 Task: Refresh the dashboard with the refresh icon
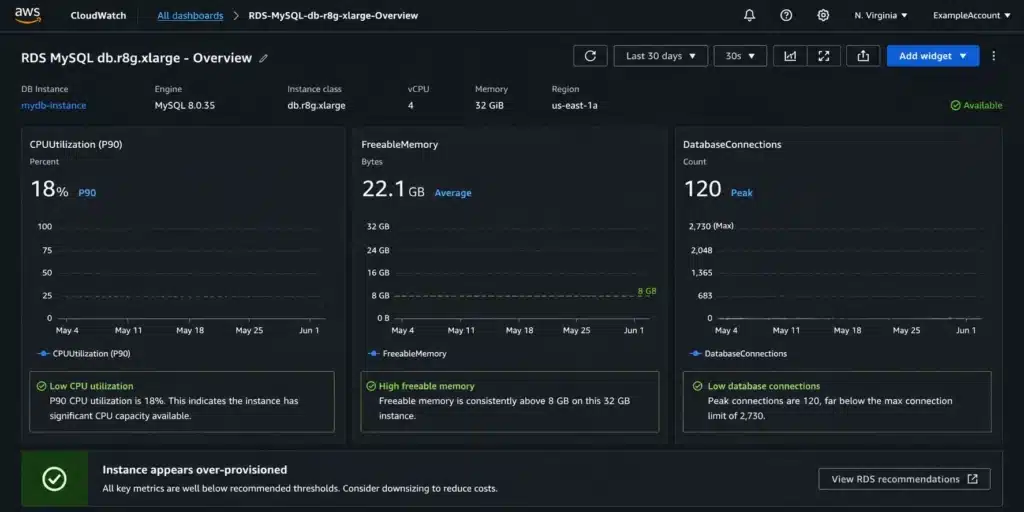coord(590,56)
